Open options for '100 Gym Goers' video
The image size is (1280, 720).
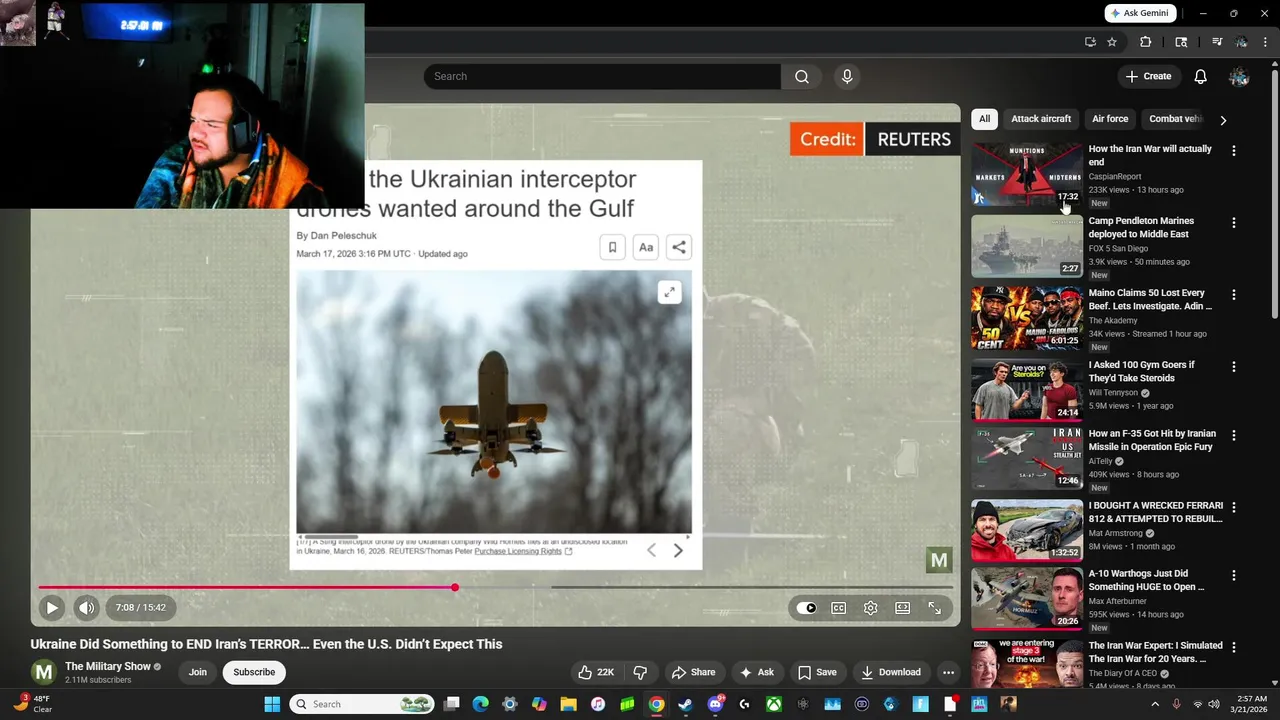(x=1233, y=366)
